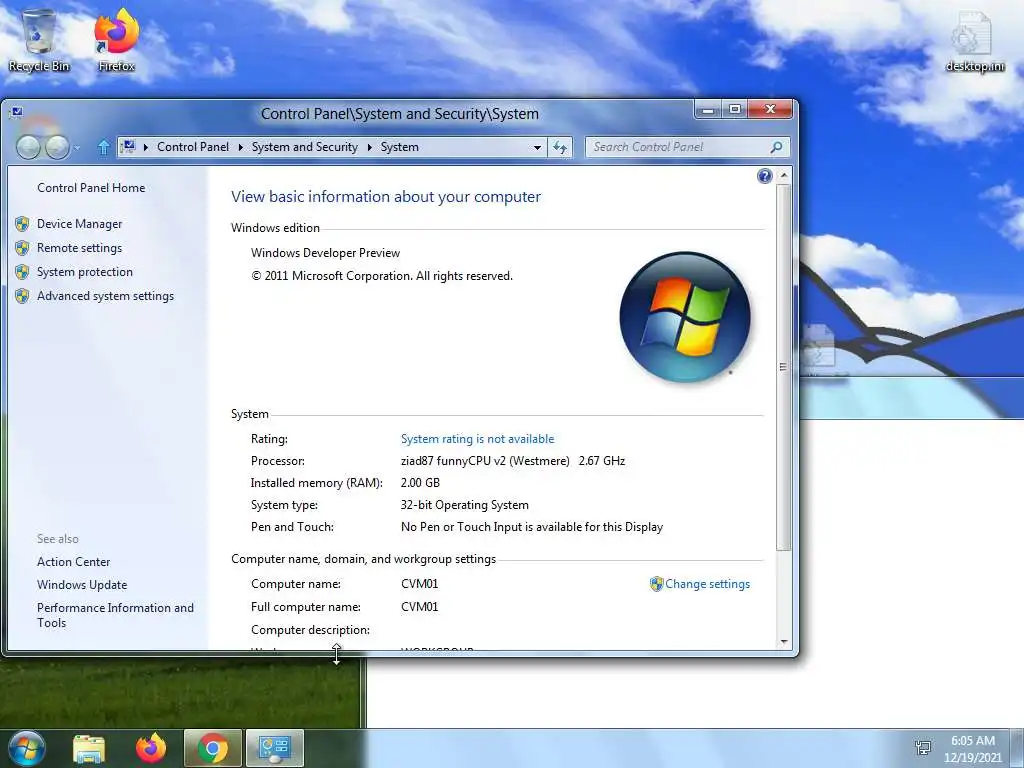The height and width of the screenshot is (768, 1024).
Task: Click the vertical scrollbar thumb
Action: [x=784, y=367]
